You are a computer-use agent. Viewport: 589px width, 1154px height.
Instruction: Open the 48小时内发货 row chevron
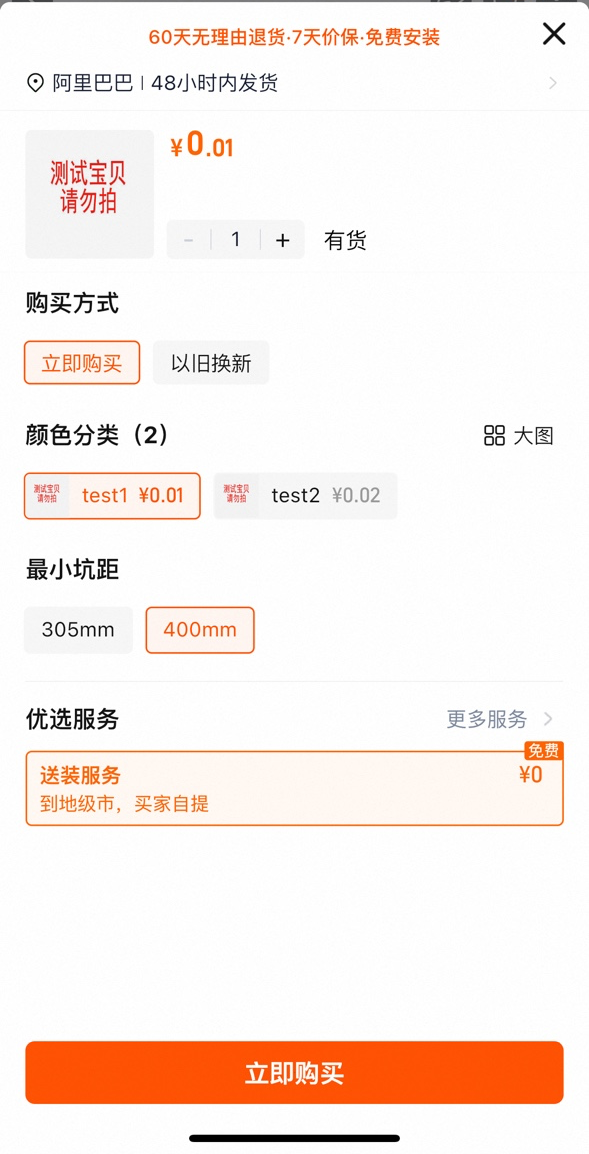(552, 83)
